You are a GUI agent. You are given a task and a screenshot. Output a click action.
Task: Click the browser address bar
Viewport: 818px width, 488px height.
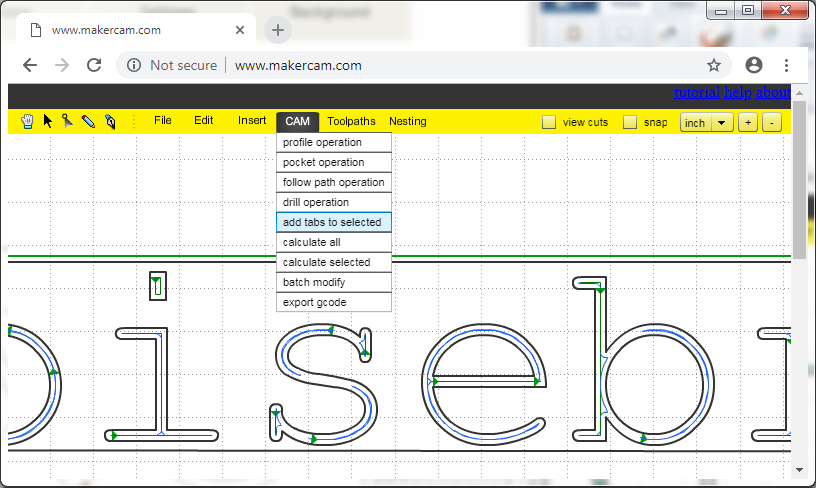tap(420, 65)
